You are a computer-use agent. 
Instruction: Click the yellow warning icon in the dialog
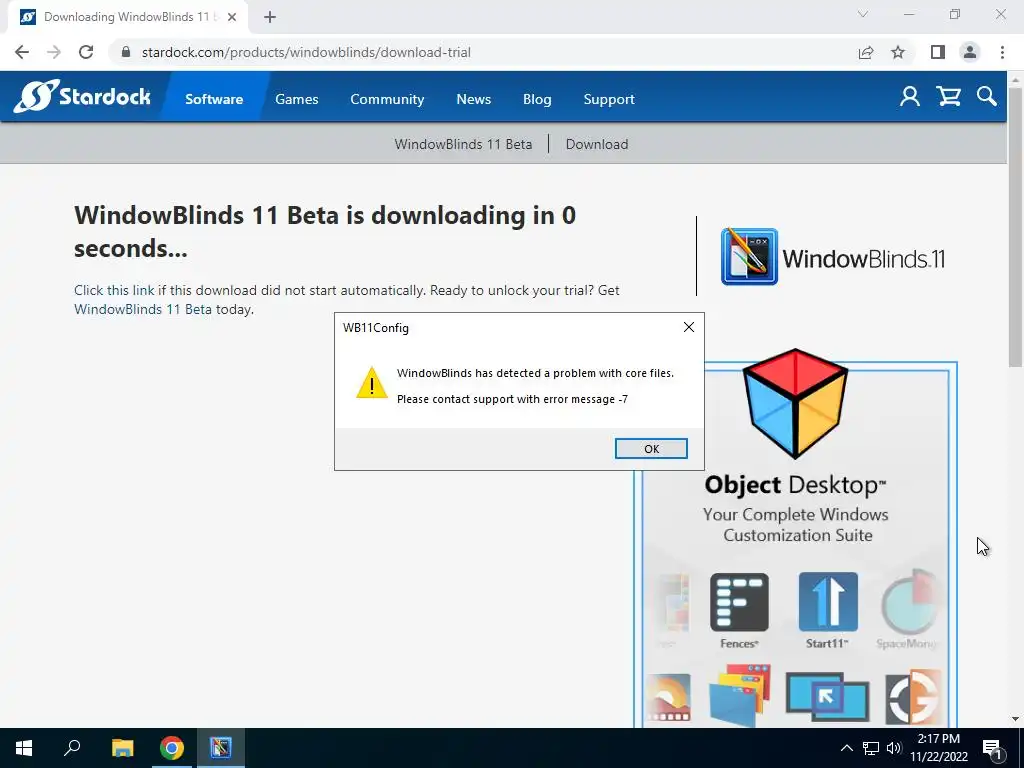pyautogui.click(x=372, y=383)
